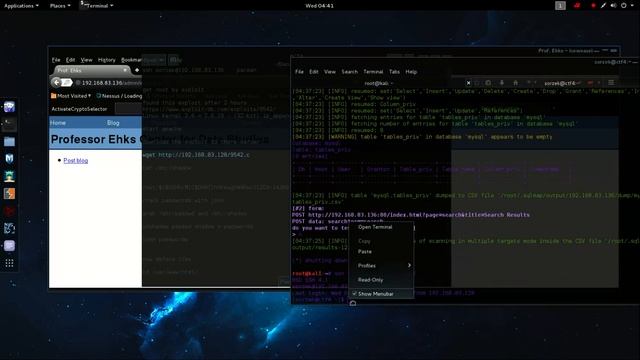This screenshot has width=640, height=360.
Task: Open the Nessus / Loading bookmark
Action: [119, 96]
